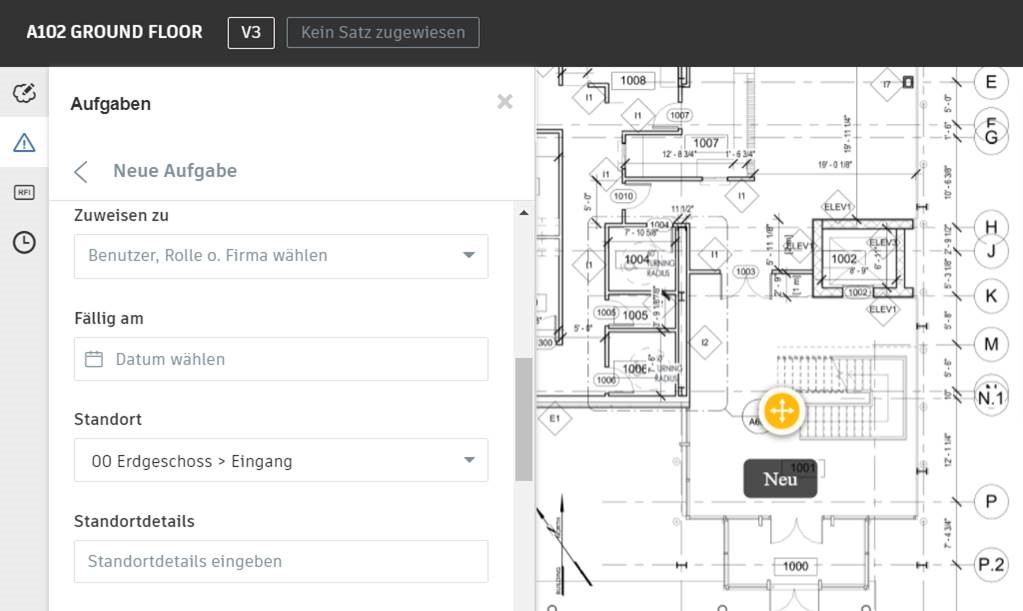
Task: Open the Markups tool in sidebar
Action: [x=24, y=94]
